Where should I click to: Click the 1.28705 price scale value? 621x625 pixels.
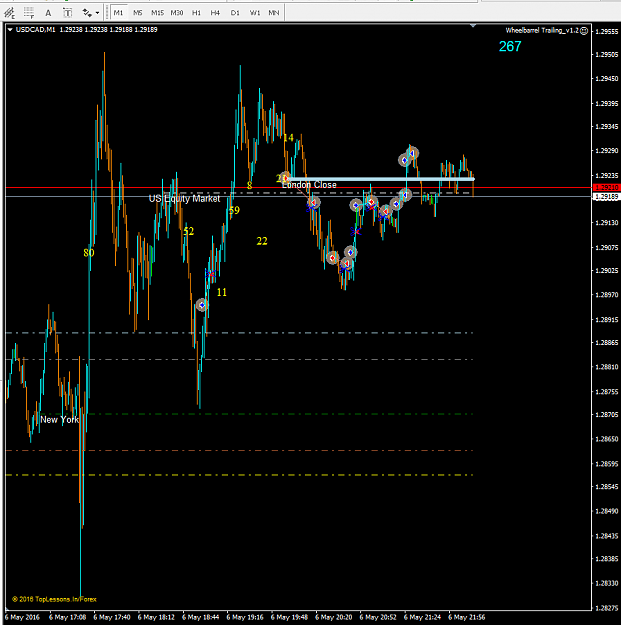point(606,415)
